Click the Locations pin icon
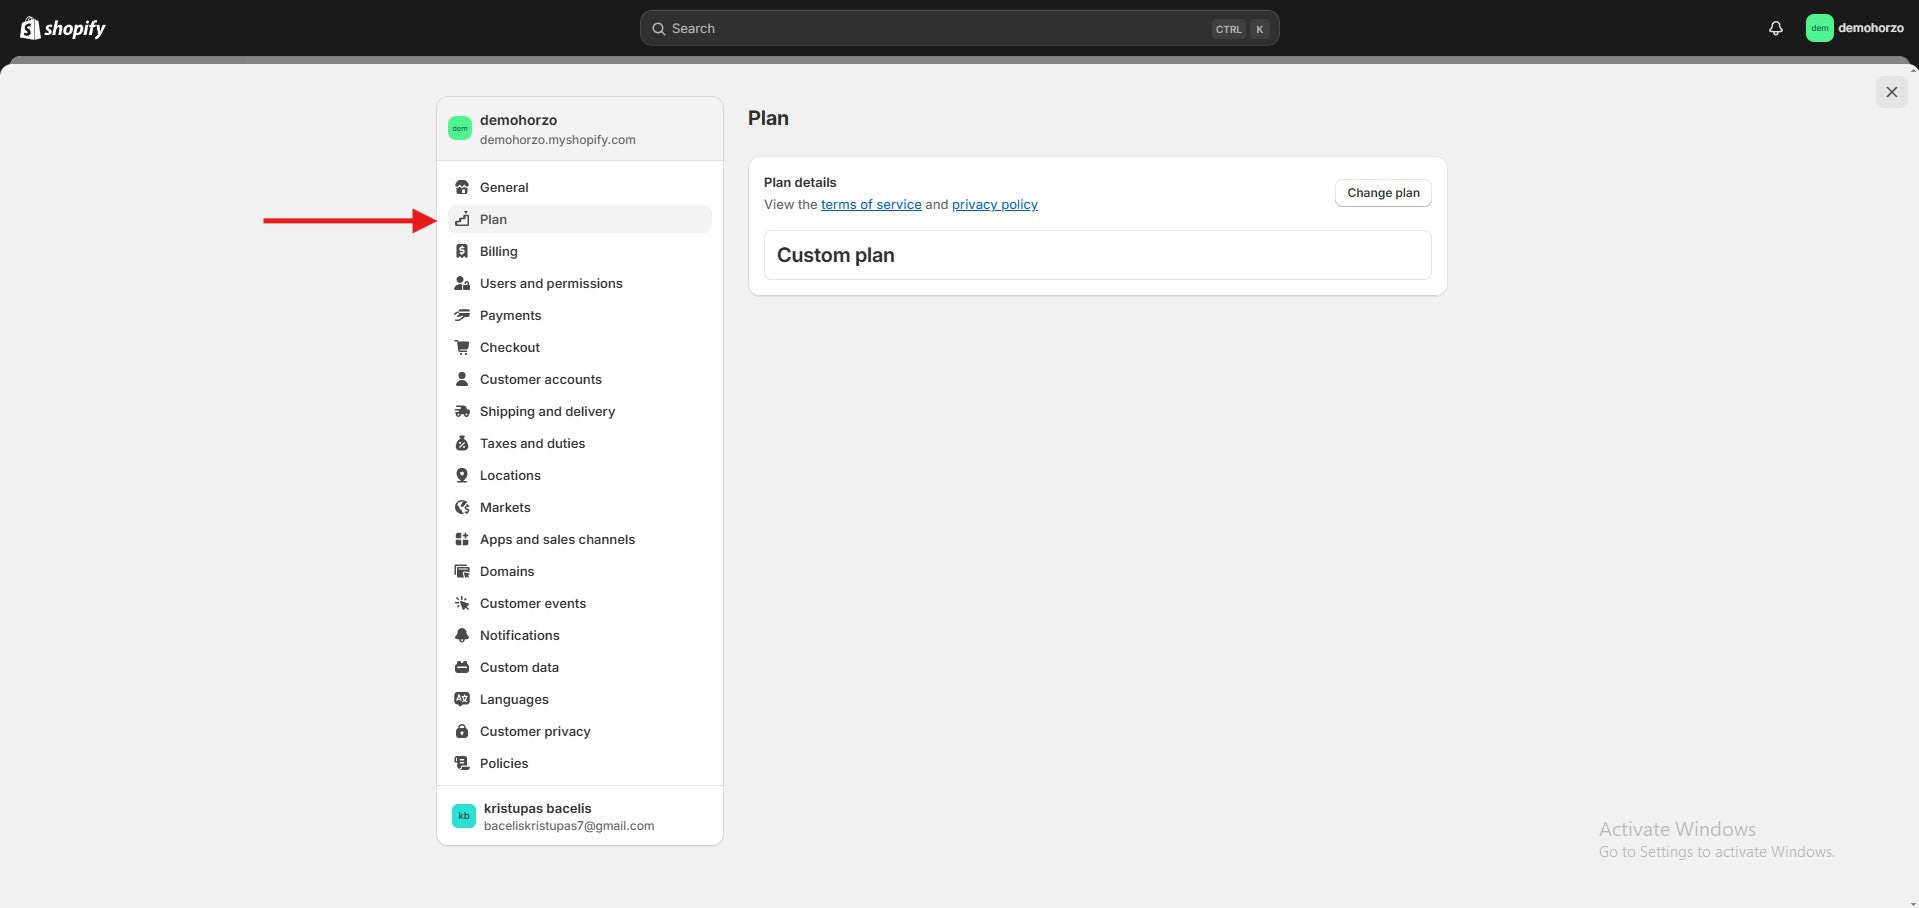 click(462, 475)
